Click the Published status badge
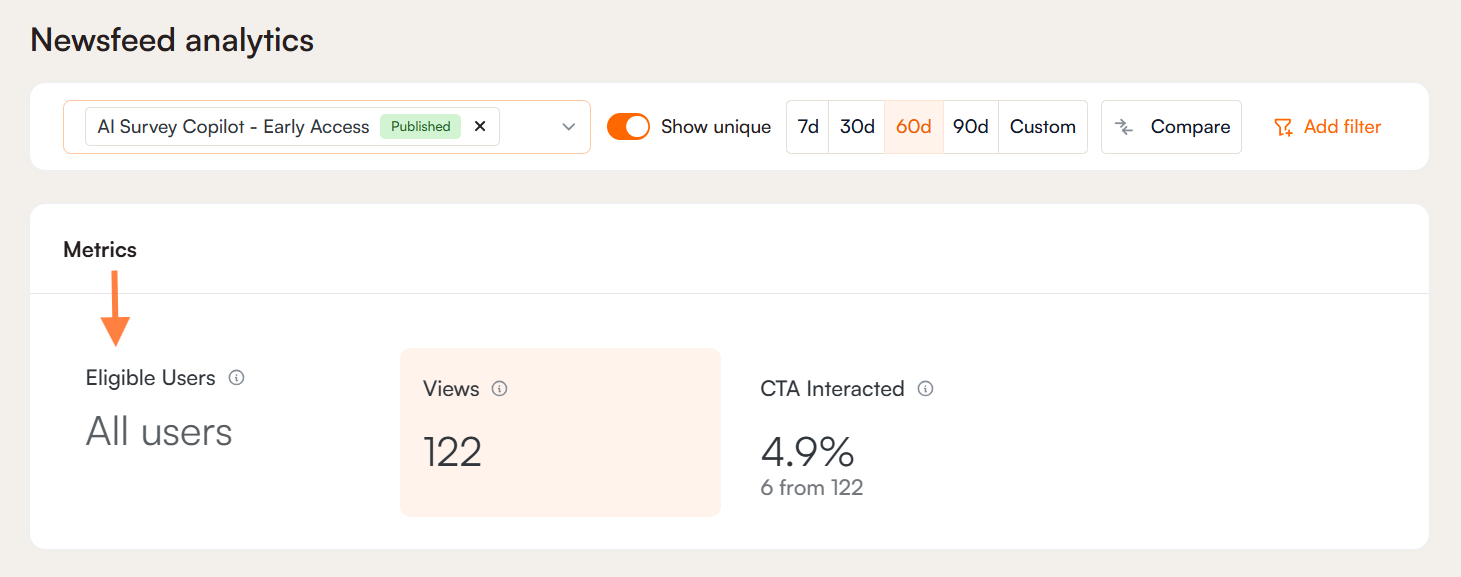This screenshot has width=1461, height=577. [420, 127]
